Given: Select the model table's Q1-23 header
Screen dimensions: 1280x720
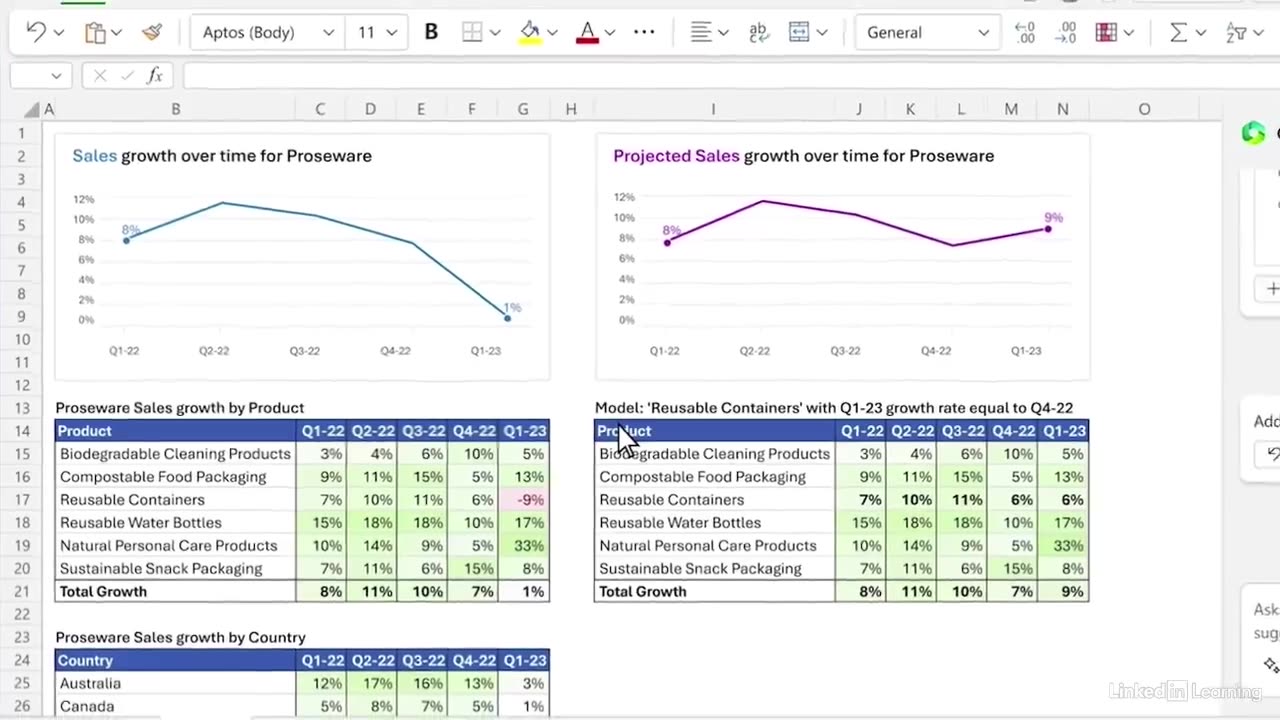Looking at the screenshot, I should 1063,431.
